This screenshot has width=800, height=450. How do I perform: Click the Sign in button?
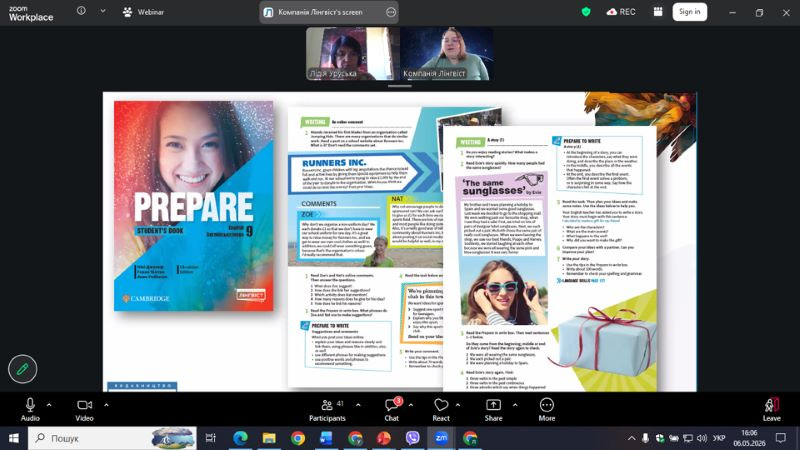tap(689, 12)
